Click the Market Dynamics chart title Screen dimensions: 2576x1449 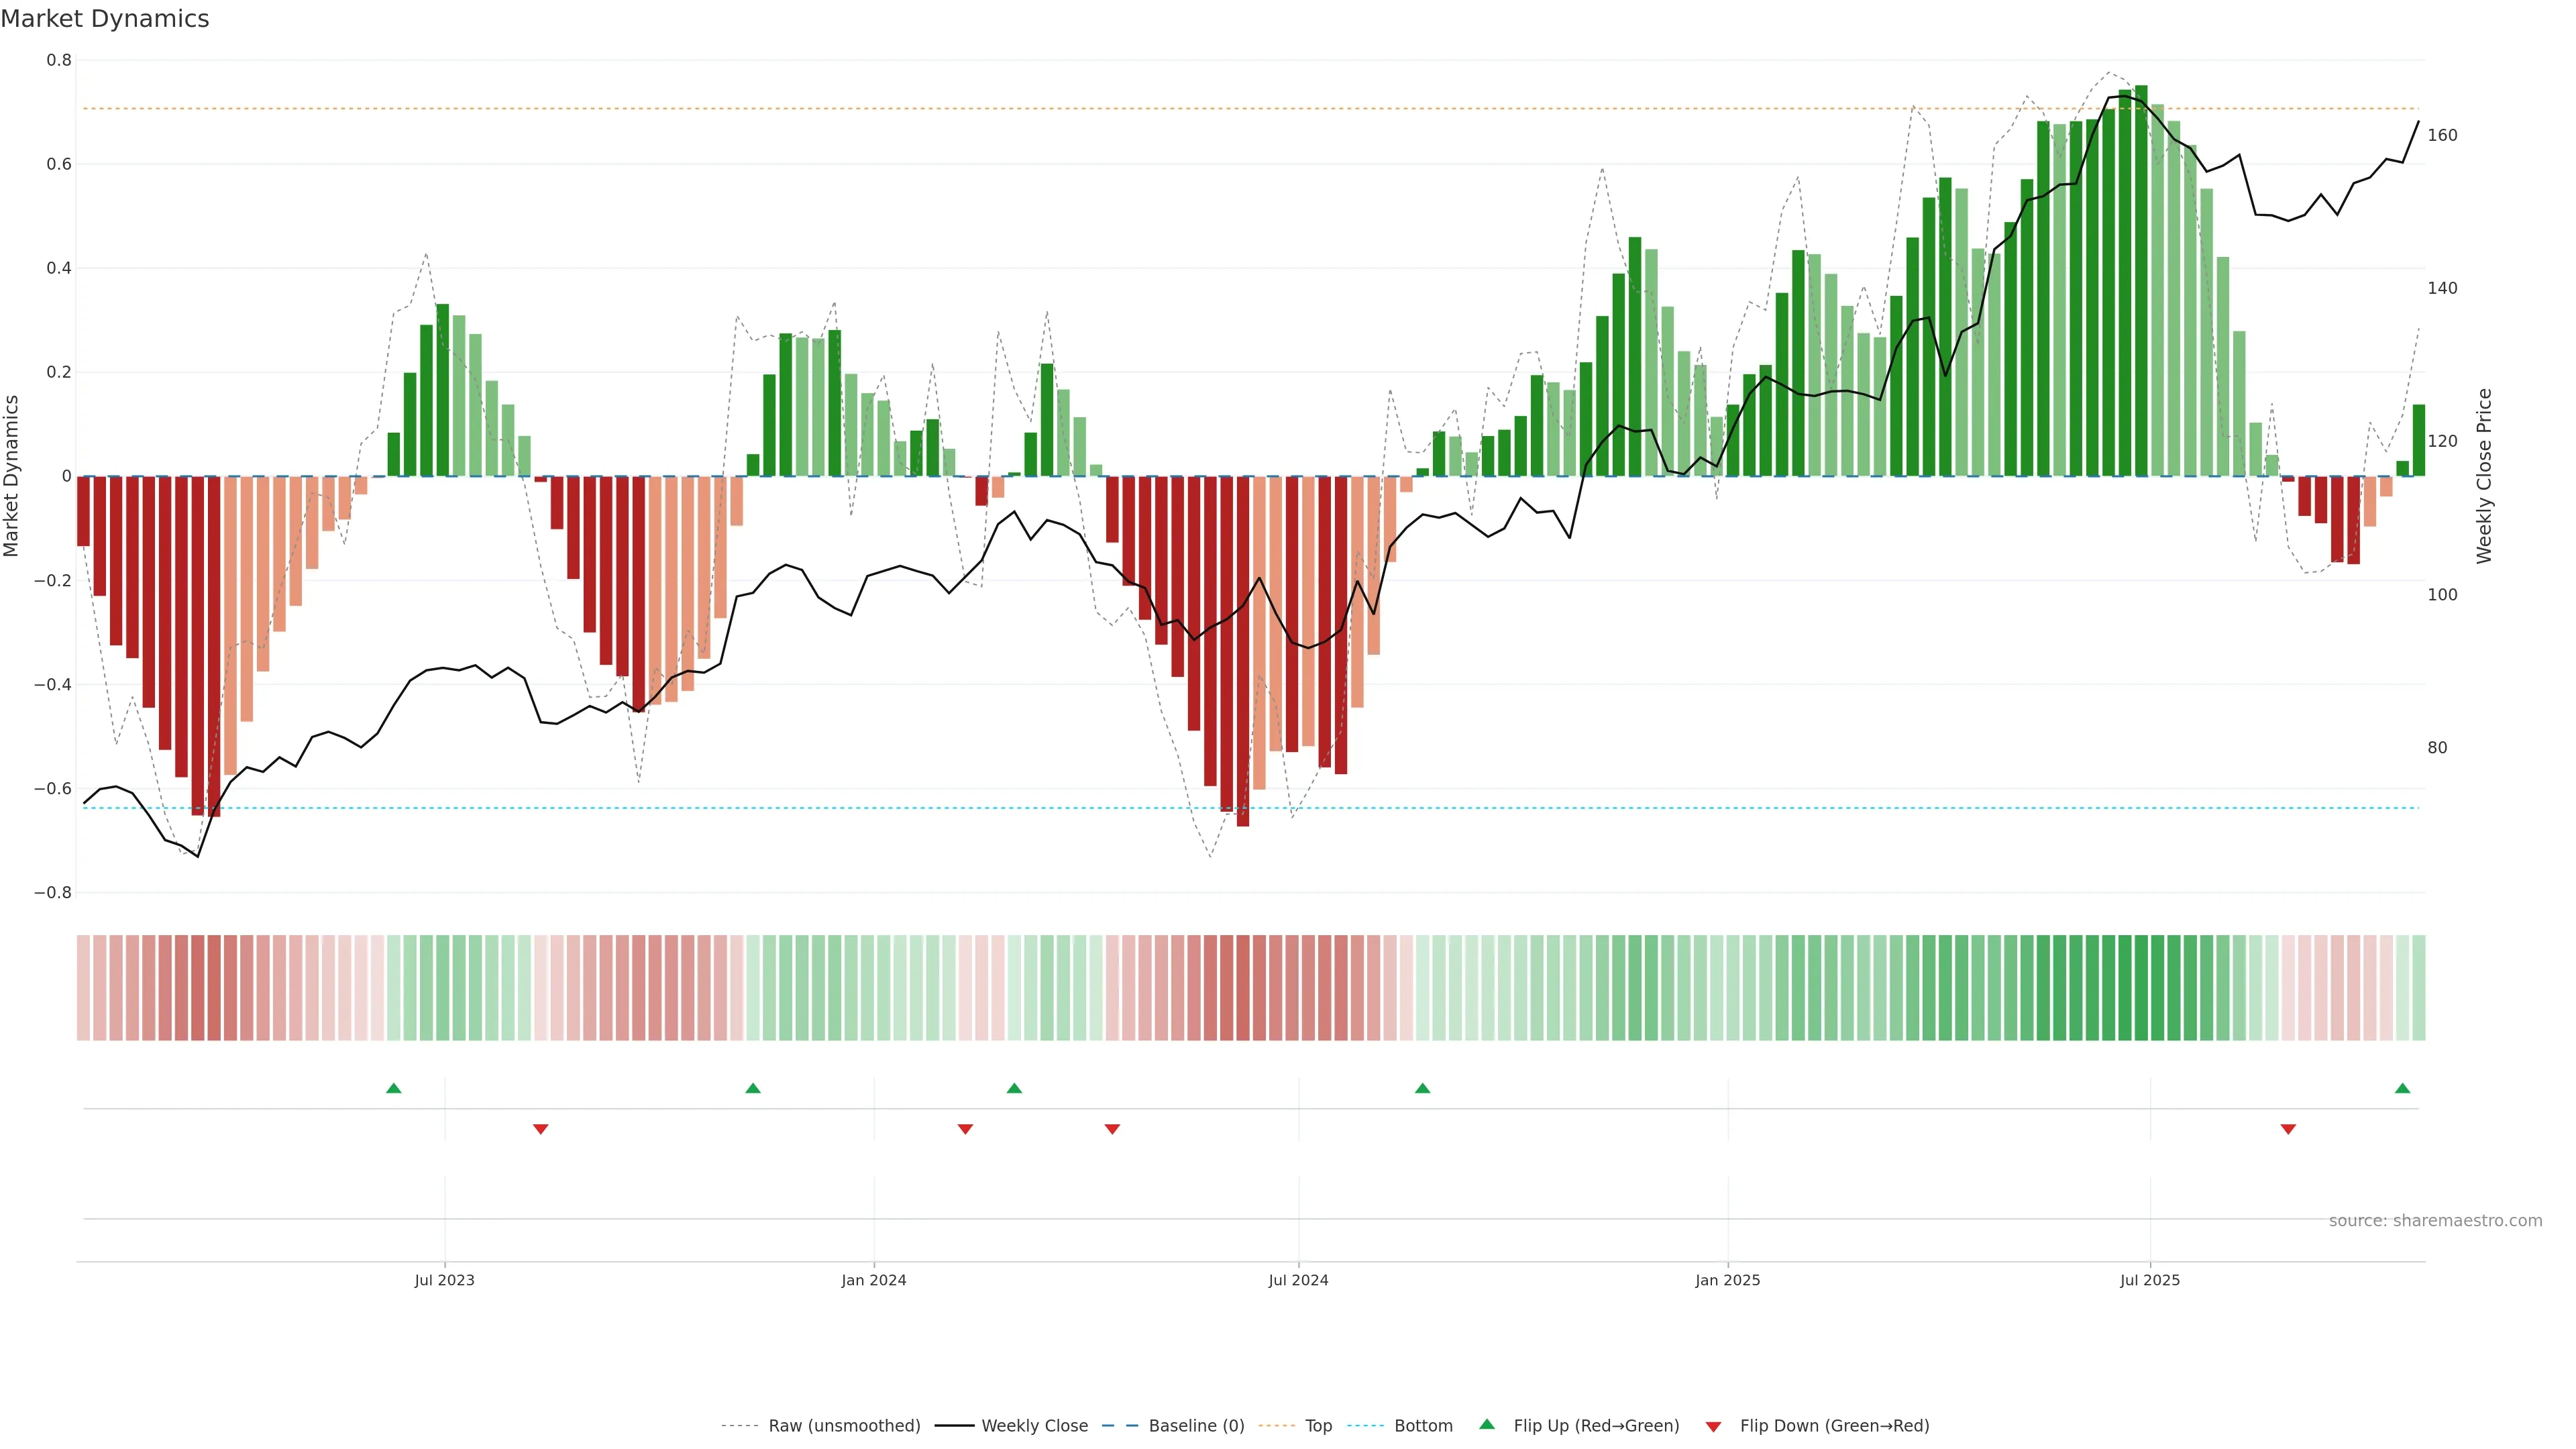pos(105,19)
